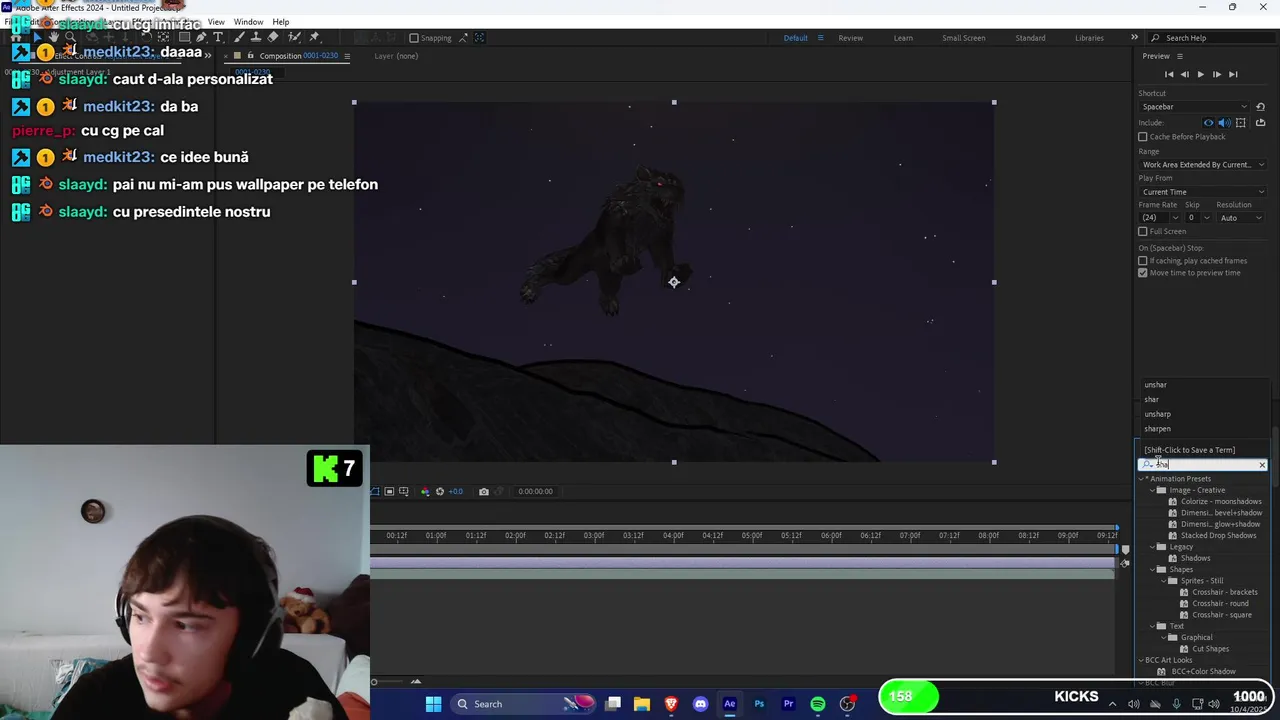Select suggested search term 'unshar'

click(1155, 385)
